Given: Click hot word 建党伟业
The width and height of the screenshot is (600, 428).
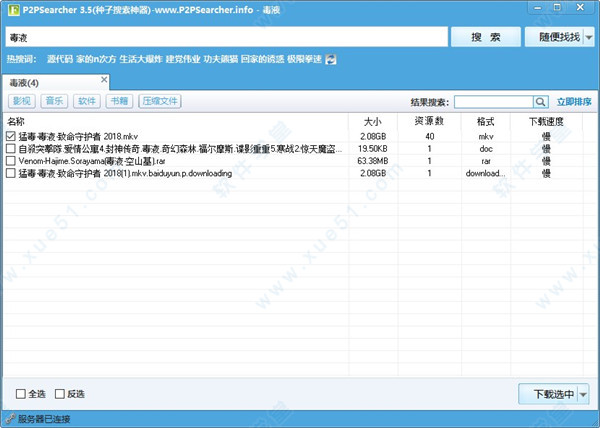Looking at the screenshot, I should click(183, 59).
